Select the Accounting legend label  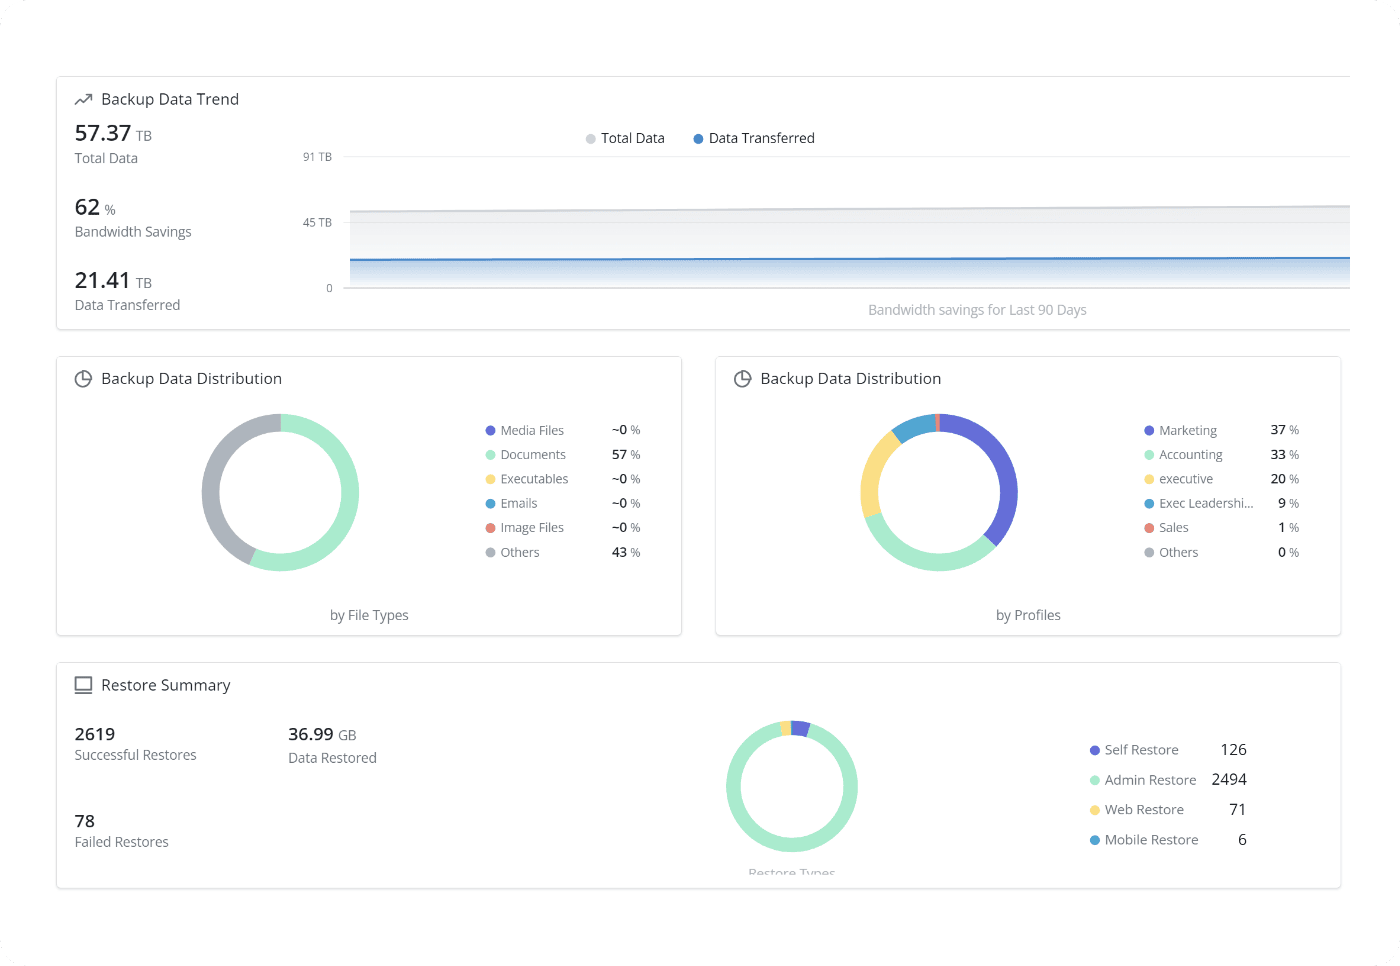[1190, 454]
